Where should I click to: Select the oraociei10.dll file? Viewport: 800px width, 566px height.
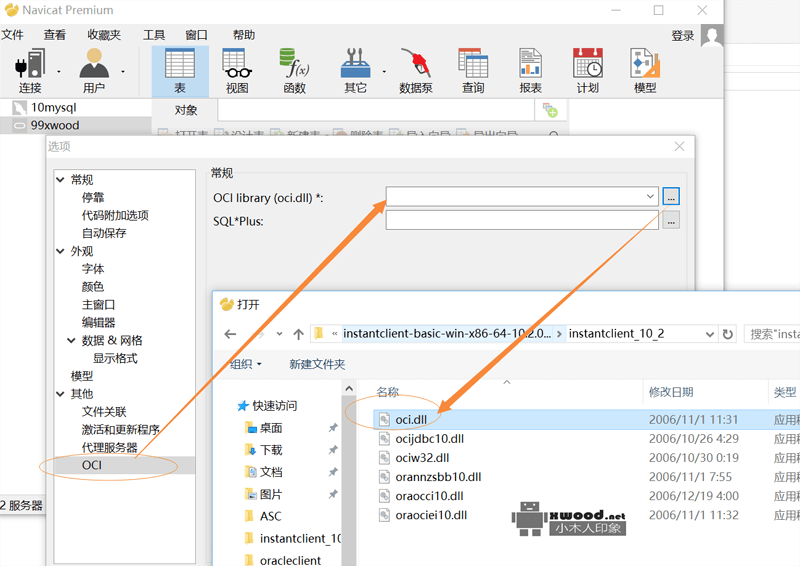tap(431, 515)
